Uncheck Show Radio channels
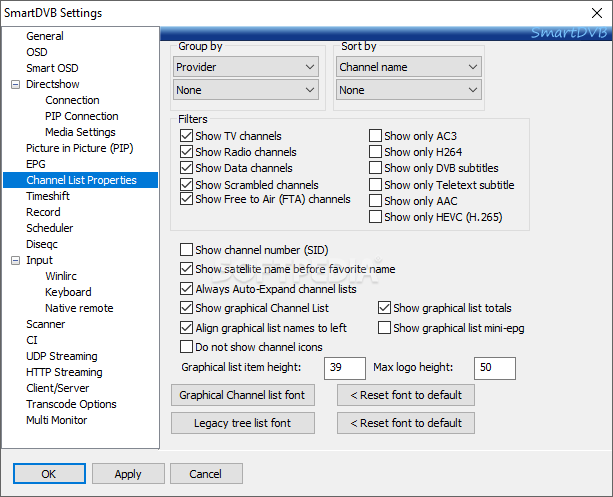613x497 pixels. 186,152
